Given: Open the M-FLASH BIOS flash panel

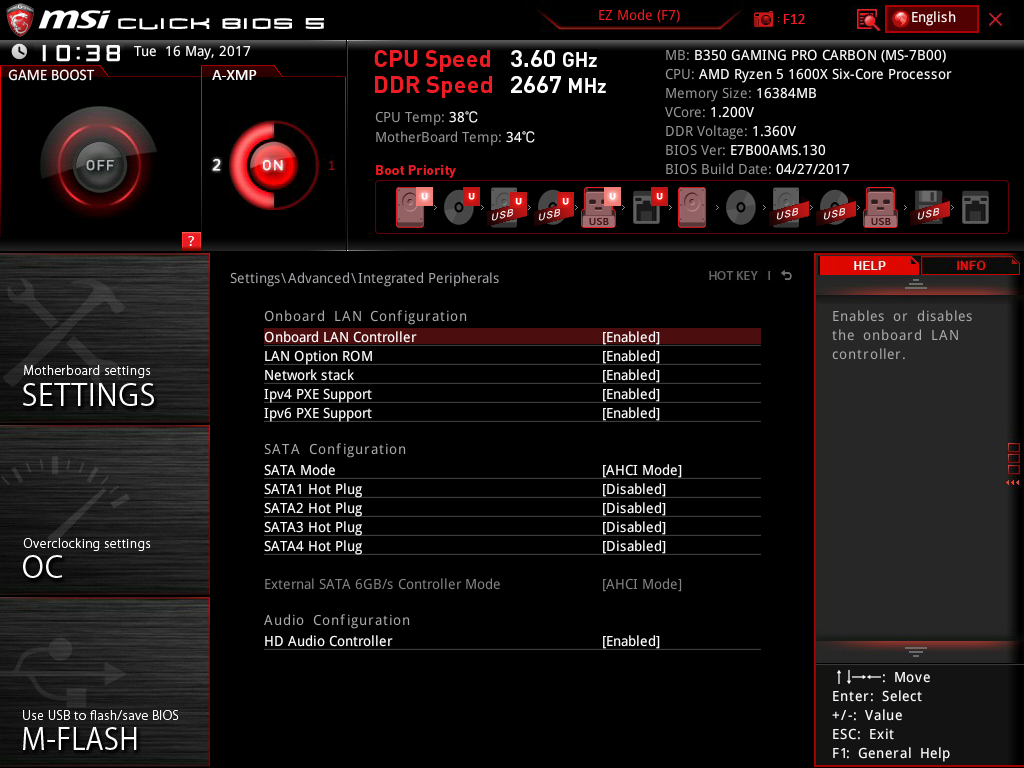Looking at the screenshot, I should pyautogui.click(x=104, y=682).
